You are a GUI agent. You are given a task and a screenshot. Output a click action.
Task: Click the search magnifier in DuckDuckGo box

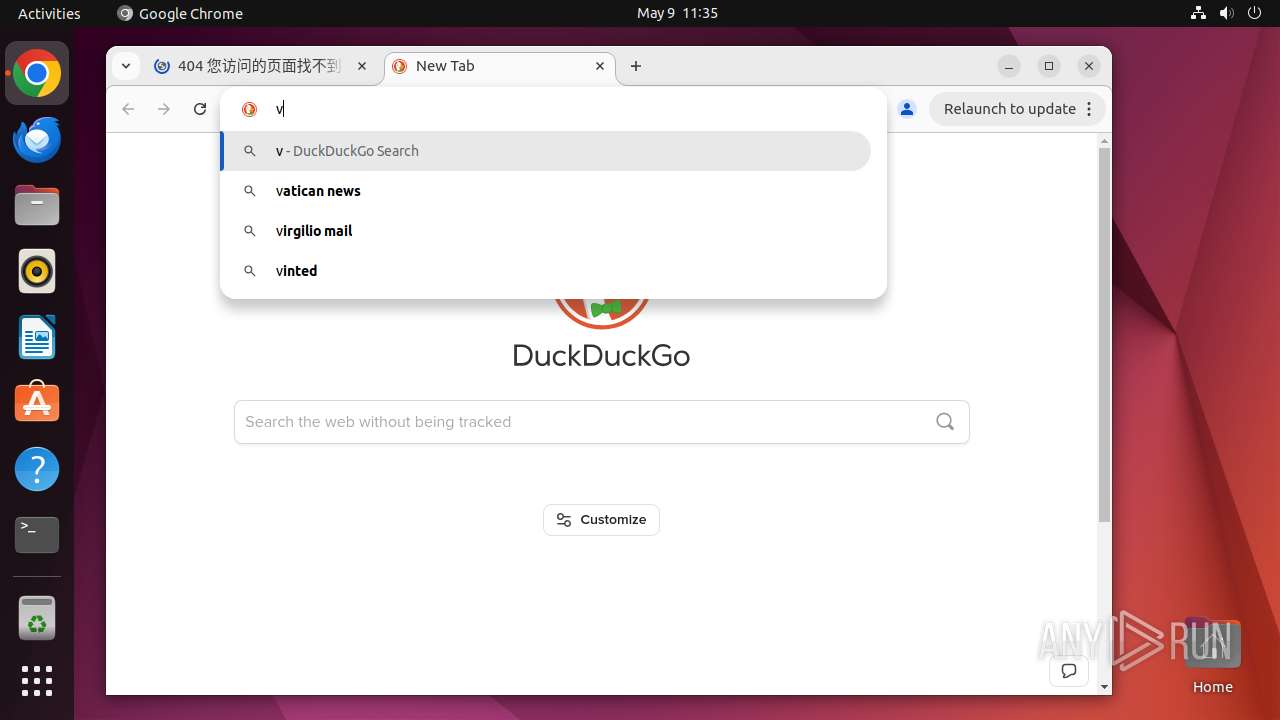(945, 421)
